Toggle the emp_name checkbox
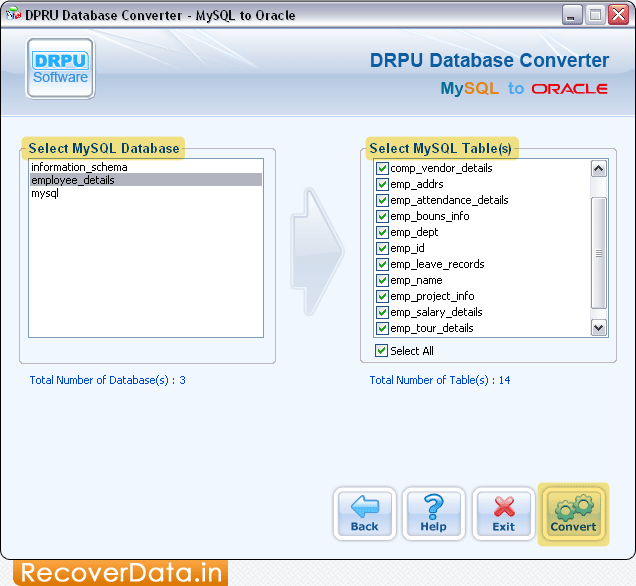The image size is (636, 586). (x=382, y=280)
